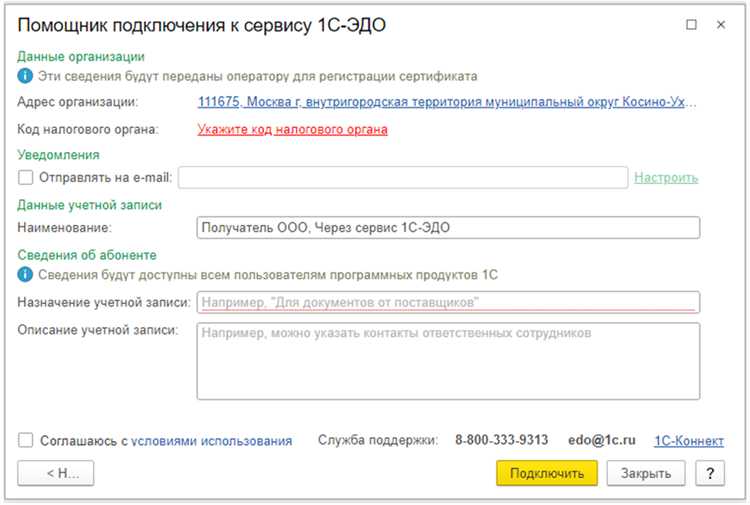Screen dimensions: 750x505
Task: Click the yellow 'Подключить' button
Action: click(x=547, y=473)
